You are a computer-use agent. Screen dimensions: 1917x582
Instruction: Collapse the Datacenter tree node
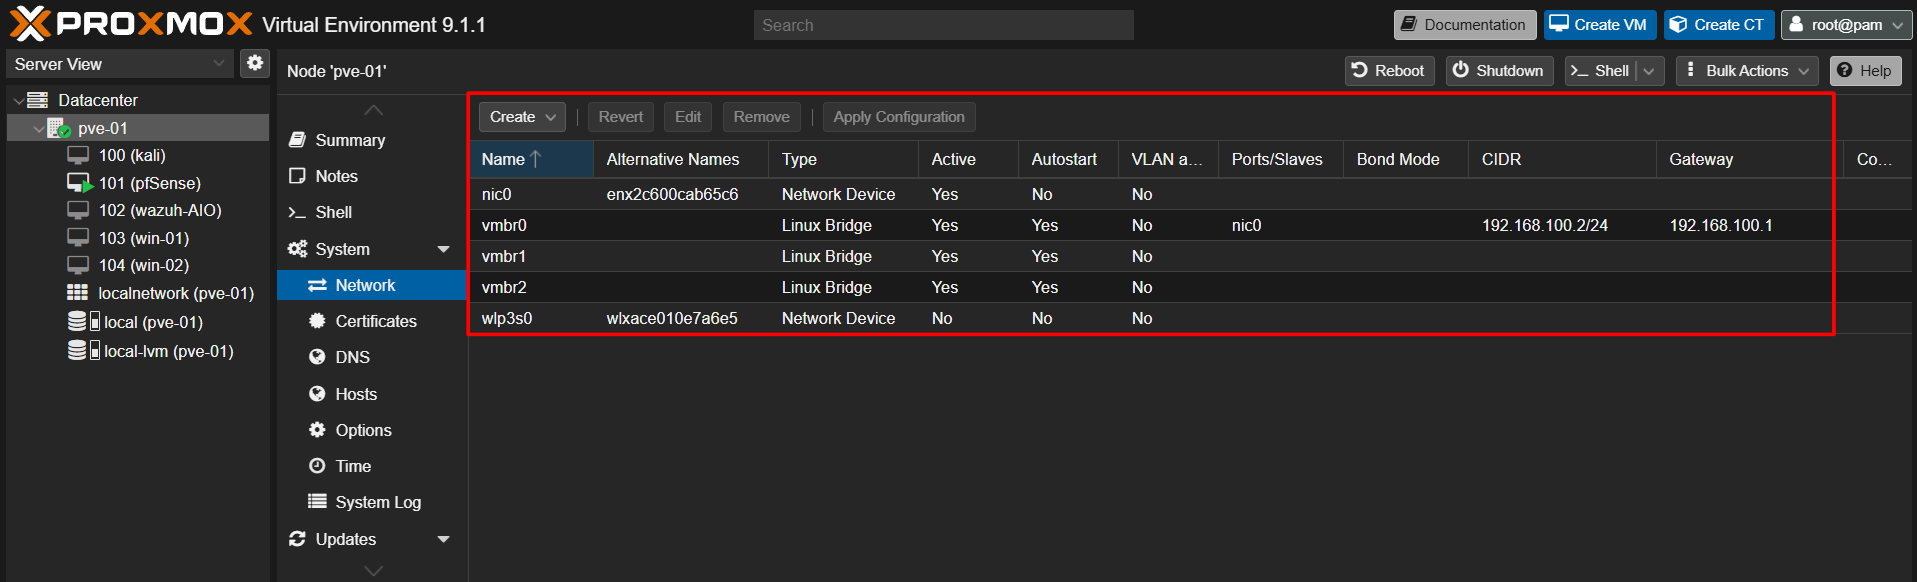18,100
